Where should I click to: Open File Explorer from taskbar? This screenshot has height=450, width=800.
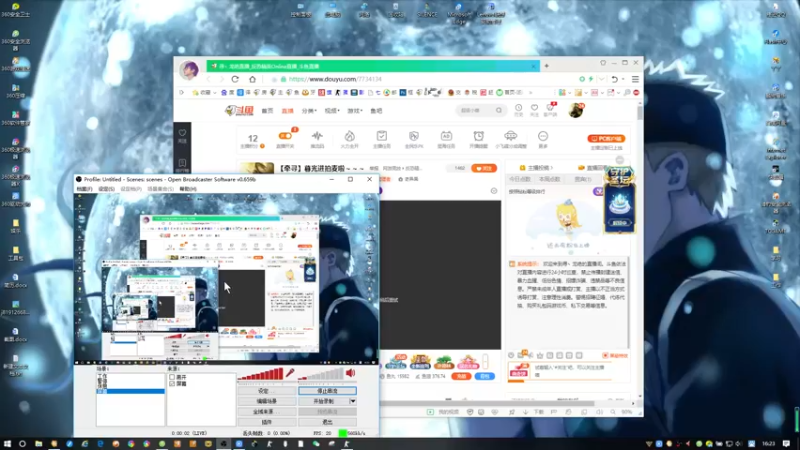(38, 444)
